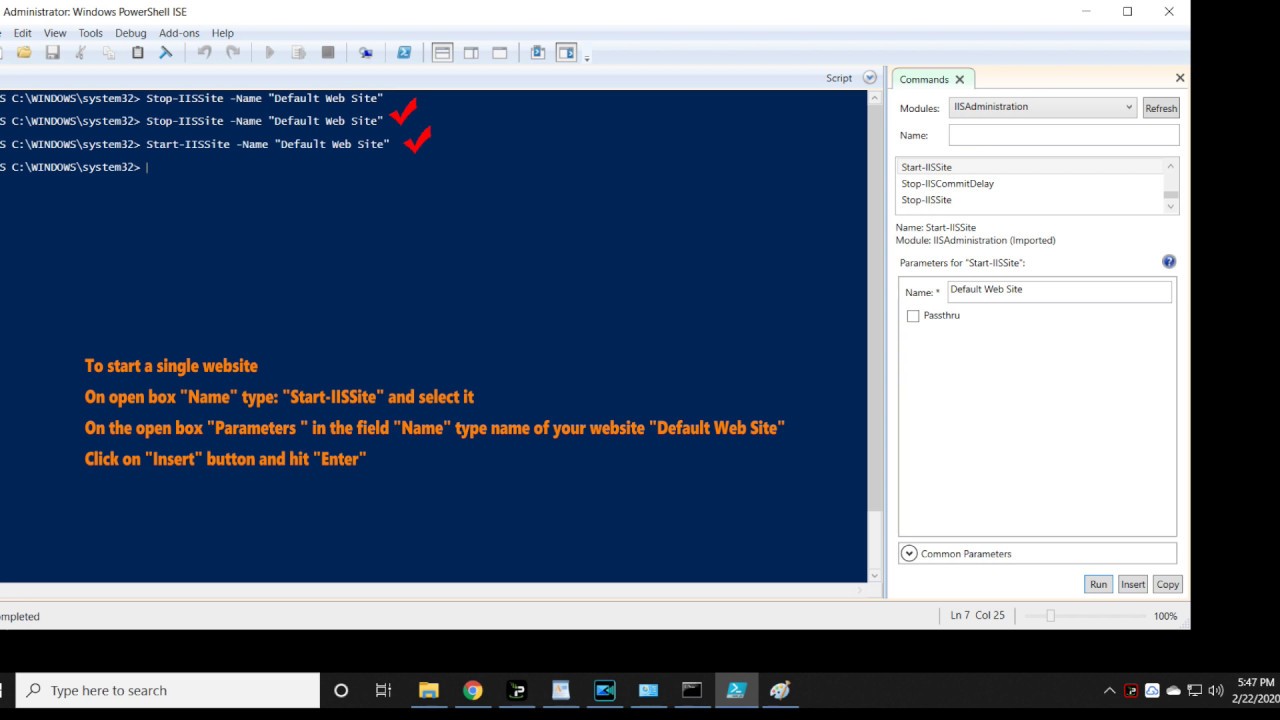Open the Edit menu
The height and width of the screenshot is (720, 1280).
tap(22, 33)
